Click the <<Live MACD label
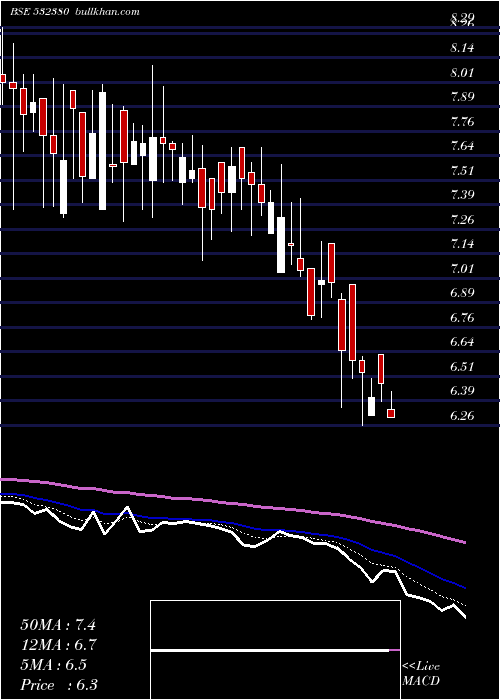This screenshot has width=500, height=700. (x=421, y=674)
